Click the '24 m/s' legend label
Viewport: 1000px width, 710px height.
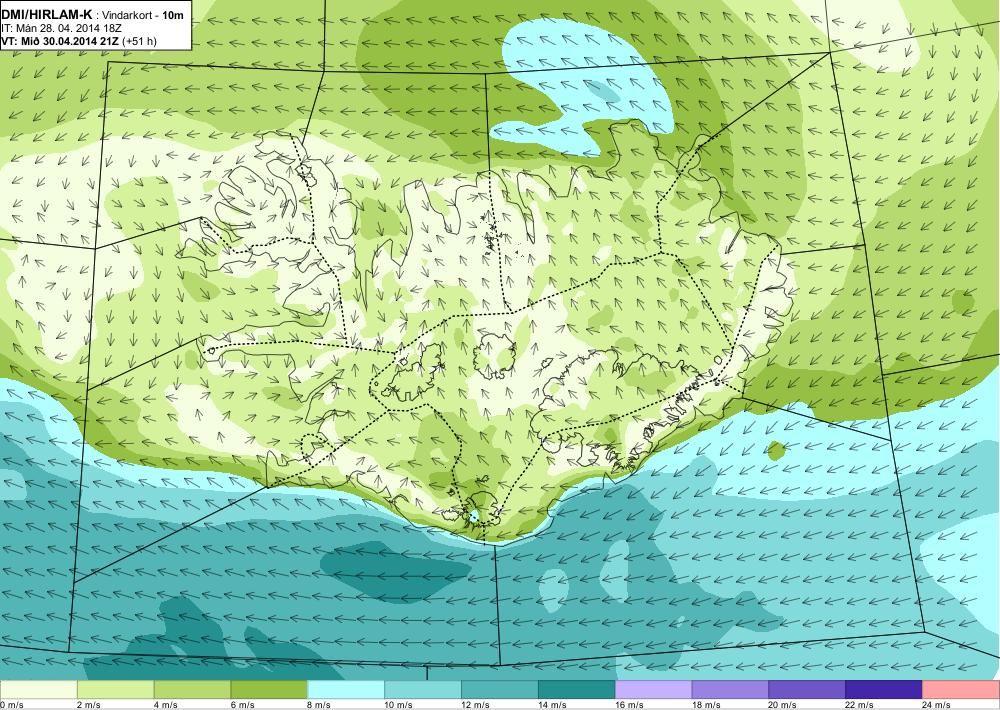pos(937,705)
